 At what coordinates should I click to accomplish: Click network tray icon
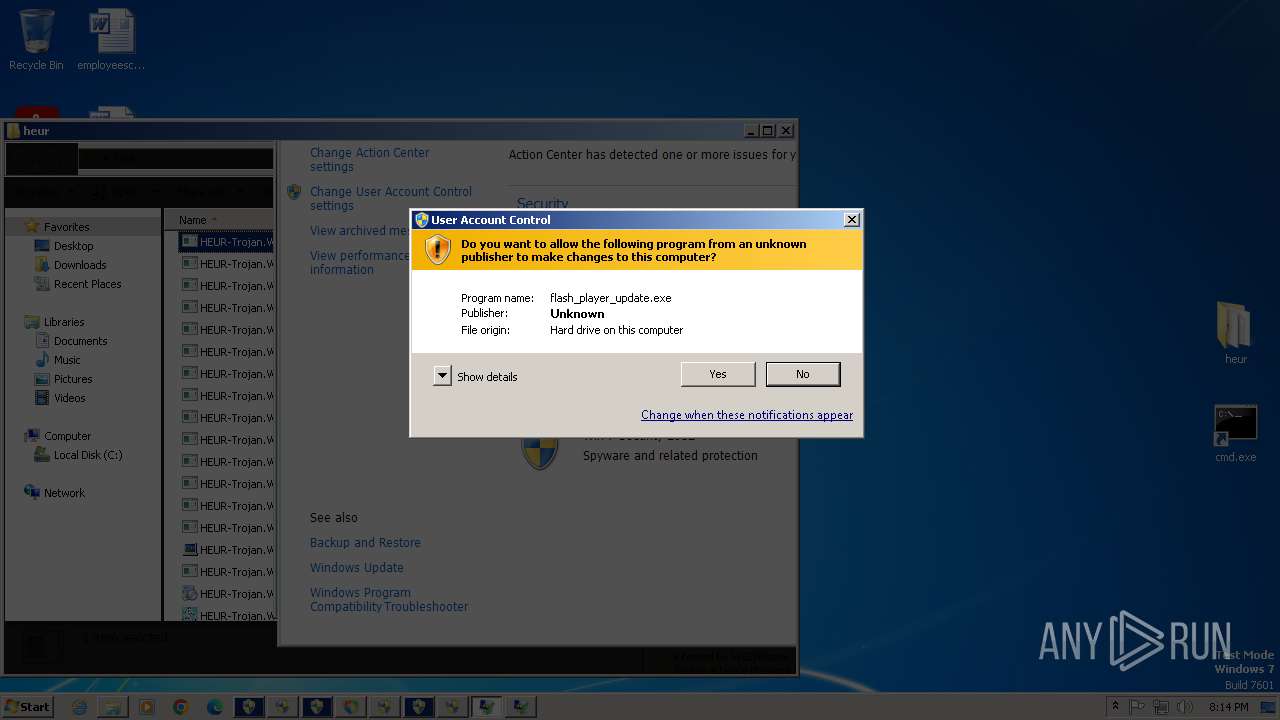pos(1161,707)
